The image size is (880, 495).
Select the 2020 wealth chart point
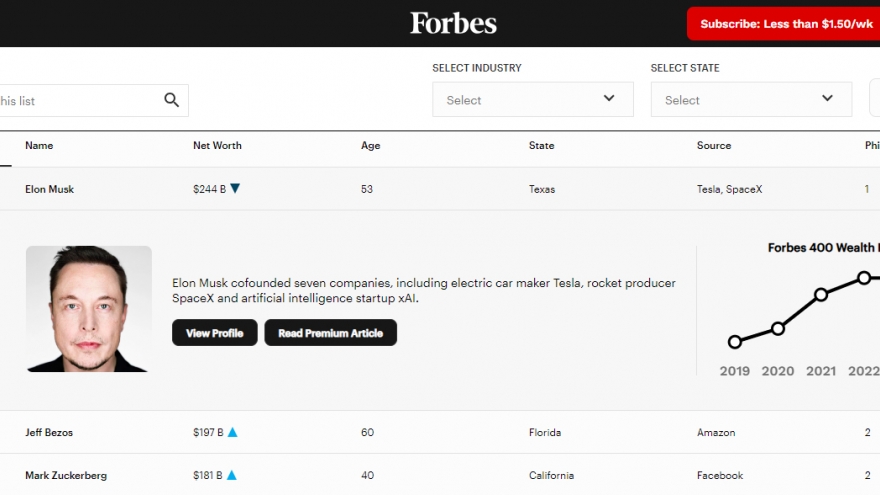(778, 329)
